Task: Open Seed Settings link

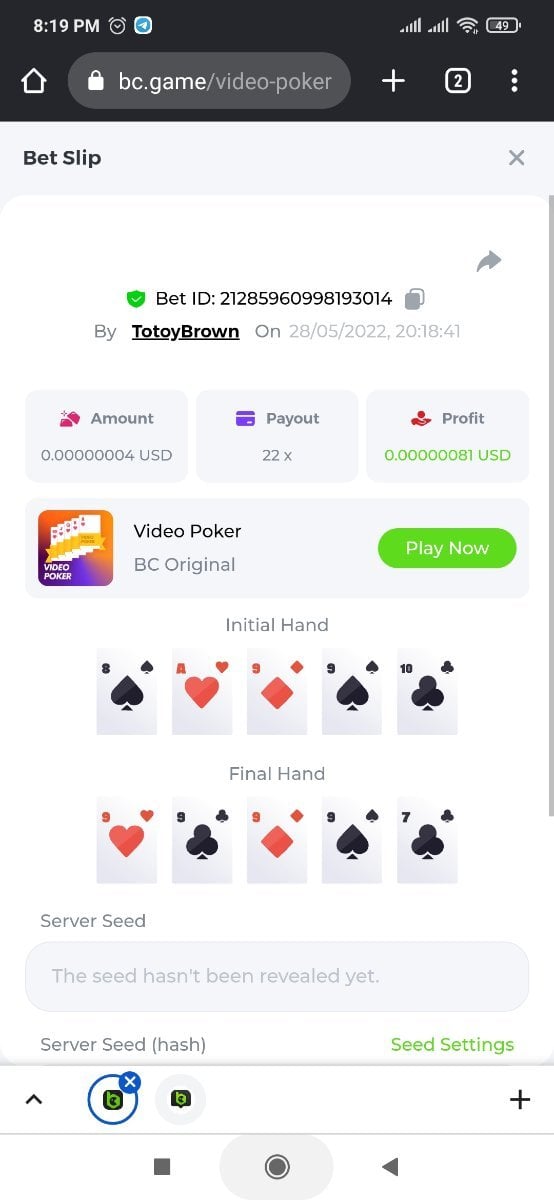Action: point(452,1044)
